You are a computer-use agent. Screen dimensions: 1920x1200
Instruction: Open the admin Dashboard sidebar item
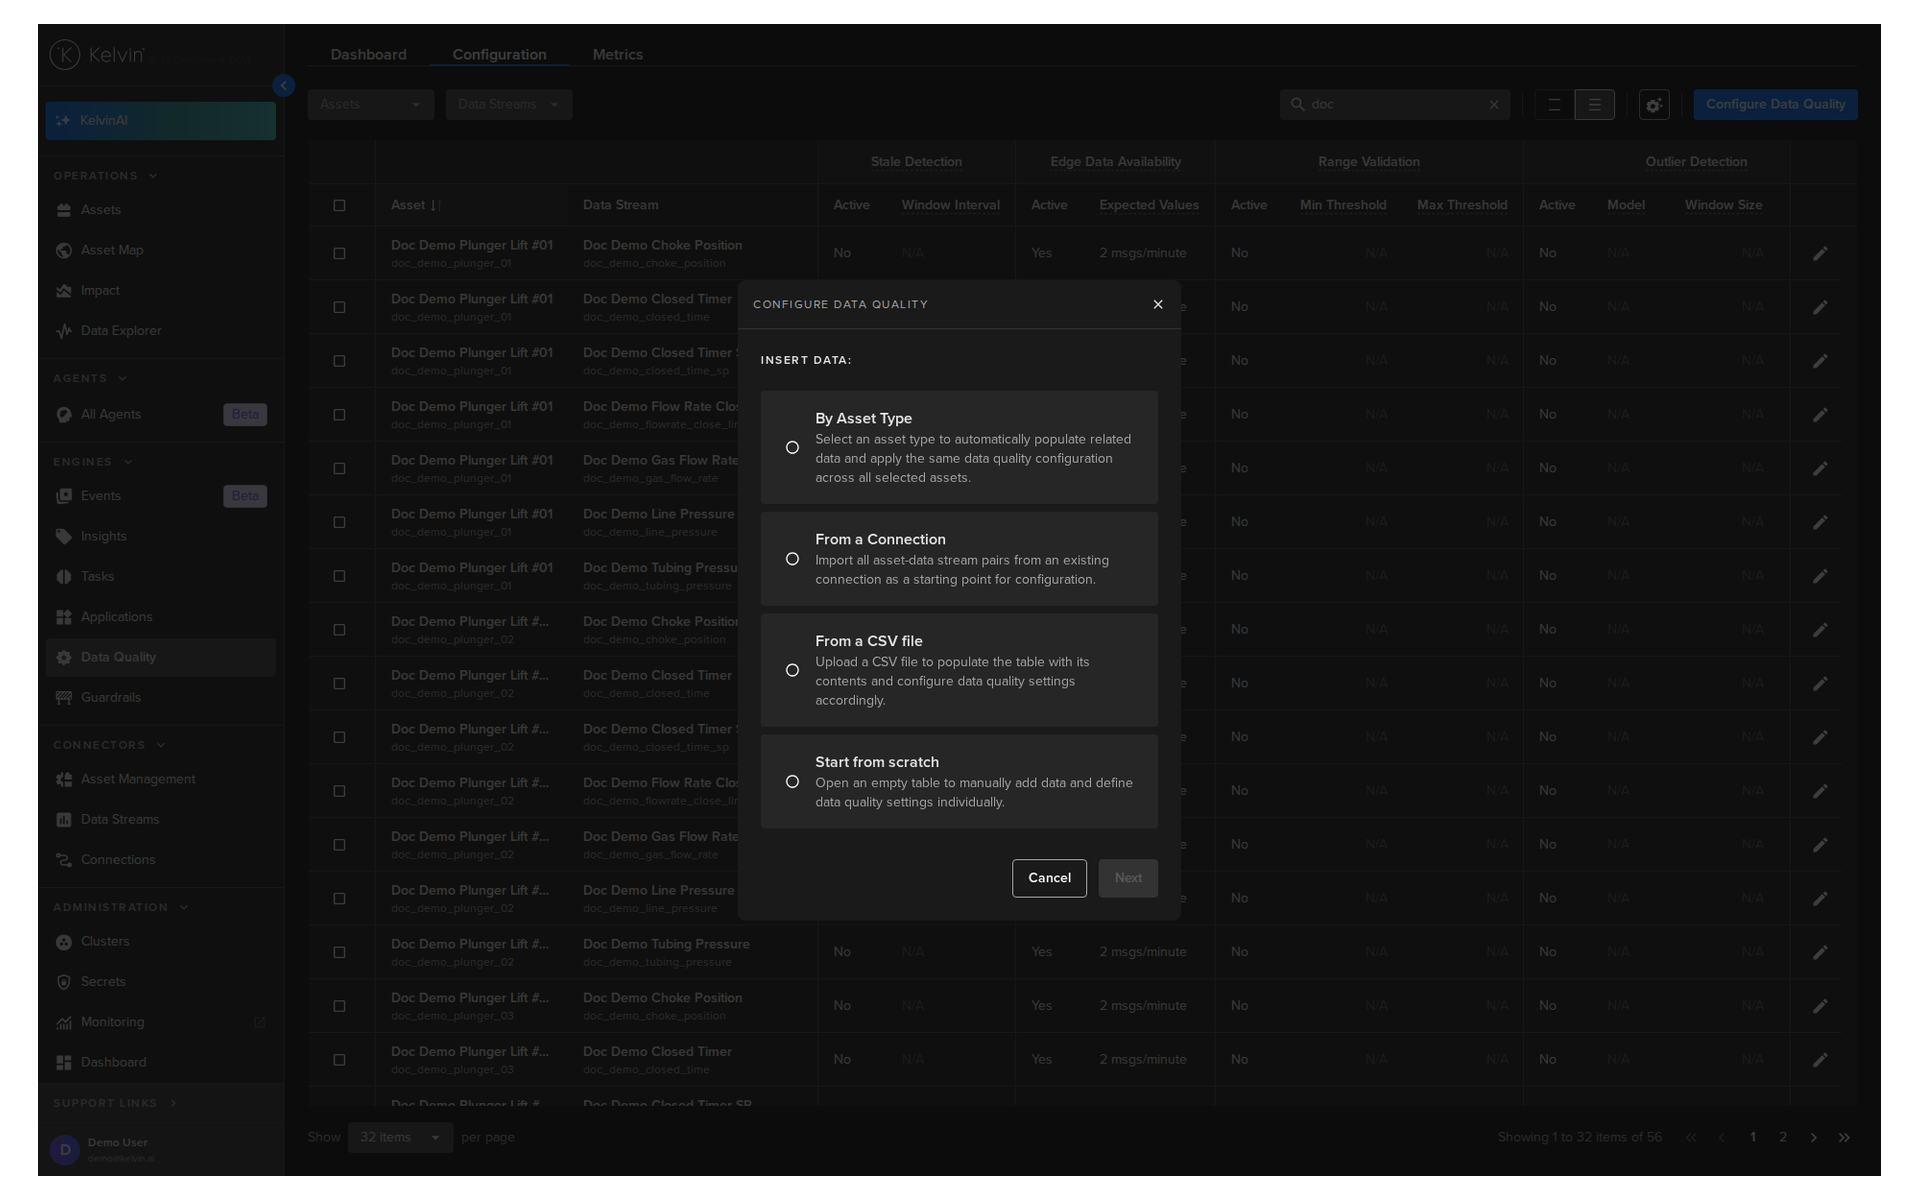(160, 1062)
